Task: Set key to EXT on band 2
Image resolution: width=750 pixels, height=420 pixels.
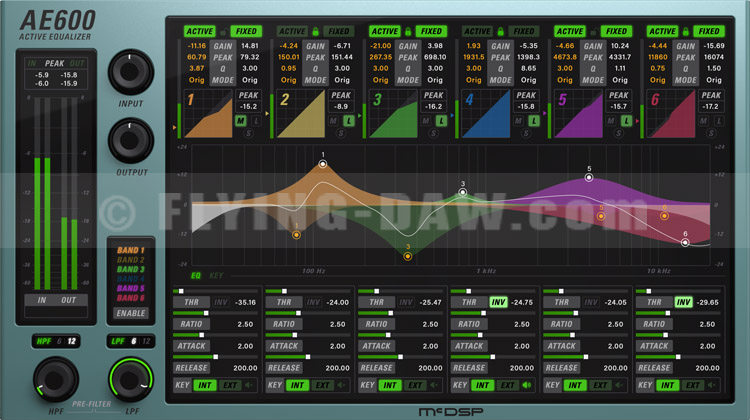Action: click(x=322, y=385)
